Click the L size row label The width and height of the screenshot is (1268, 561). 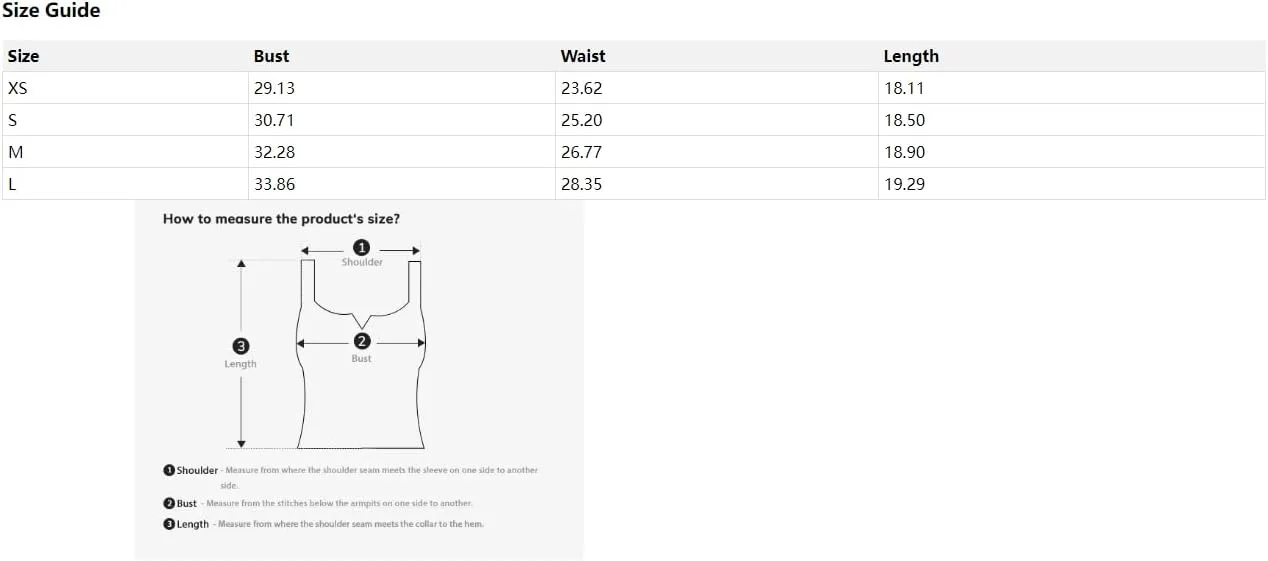pos(126,184)
